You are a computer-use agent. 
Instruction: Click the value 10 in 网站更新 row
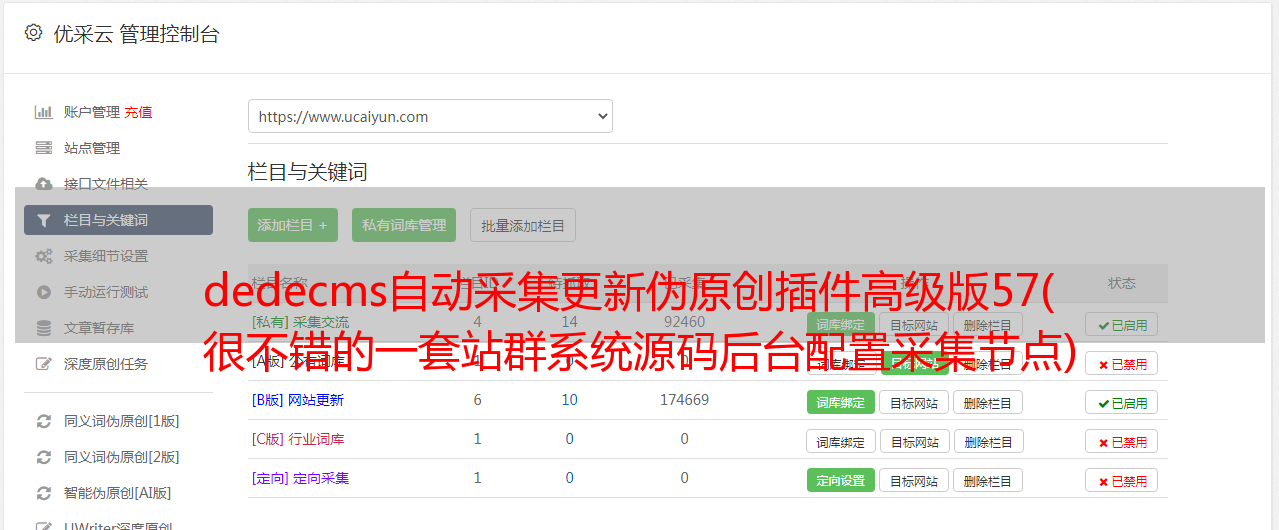[569, 400]
